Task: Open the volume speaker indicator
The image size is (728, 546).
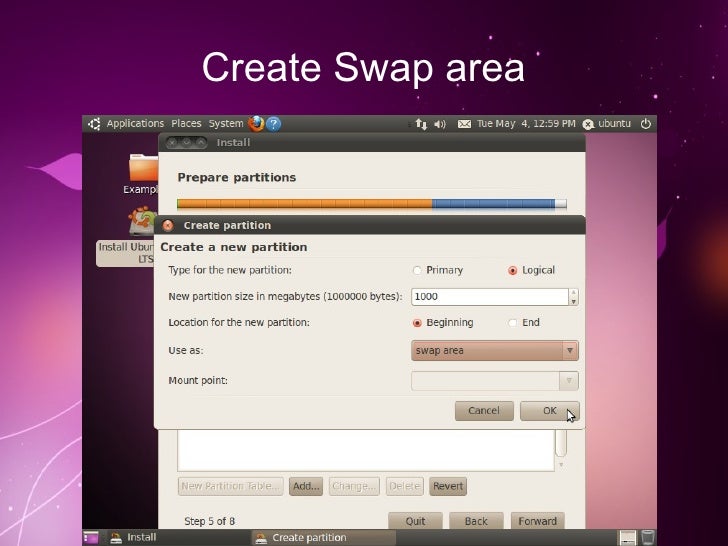Action: (x=440, y=124)
